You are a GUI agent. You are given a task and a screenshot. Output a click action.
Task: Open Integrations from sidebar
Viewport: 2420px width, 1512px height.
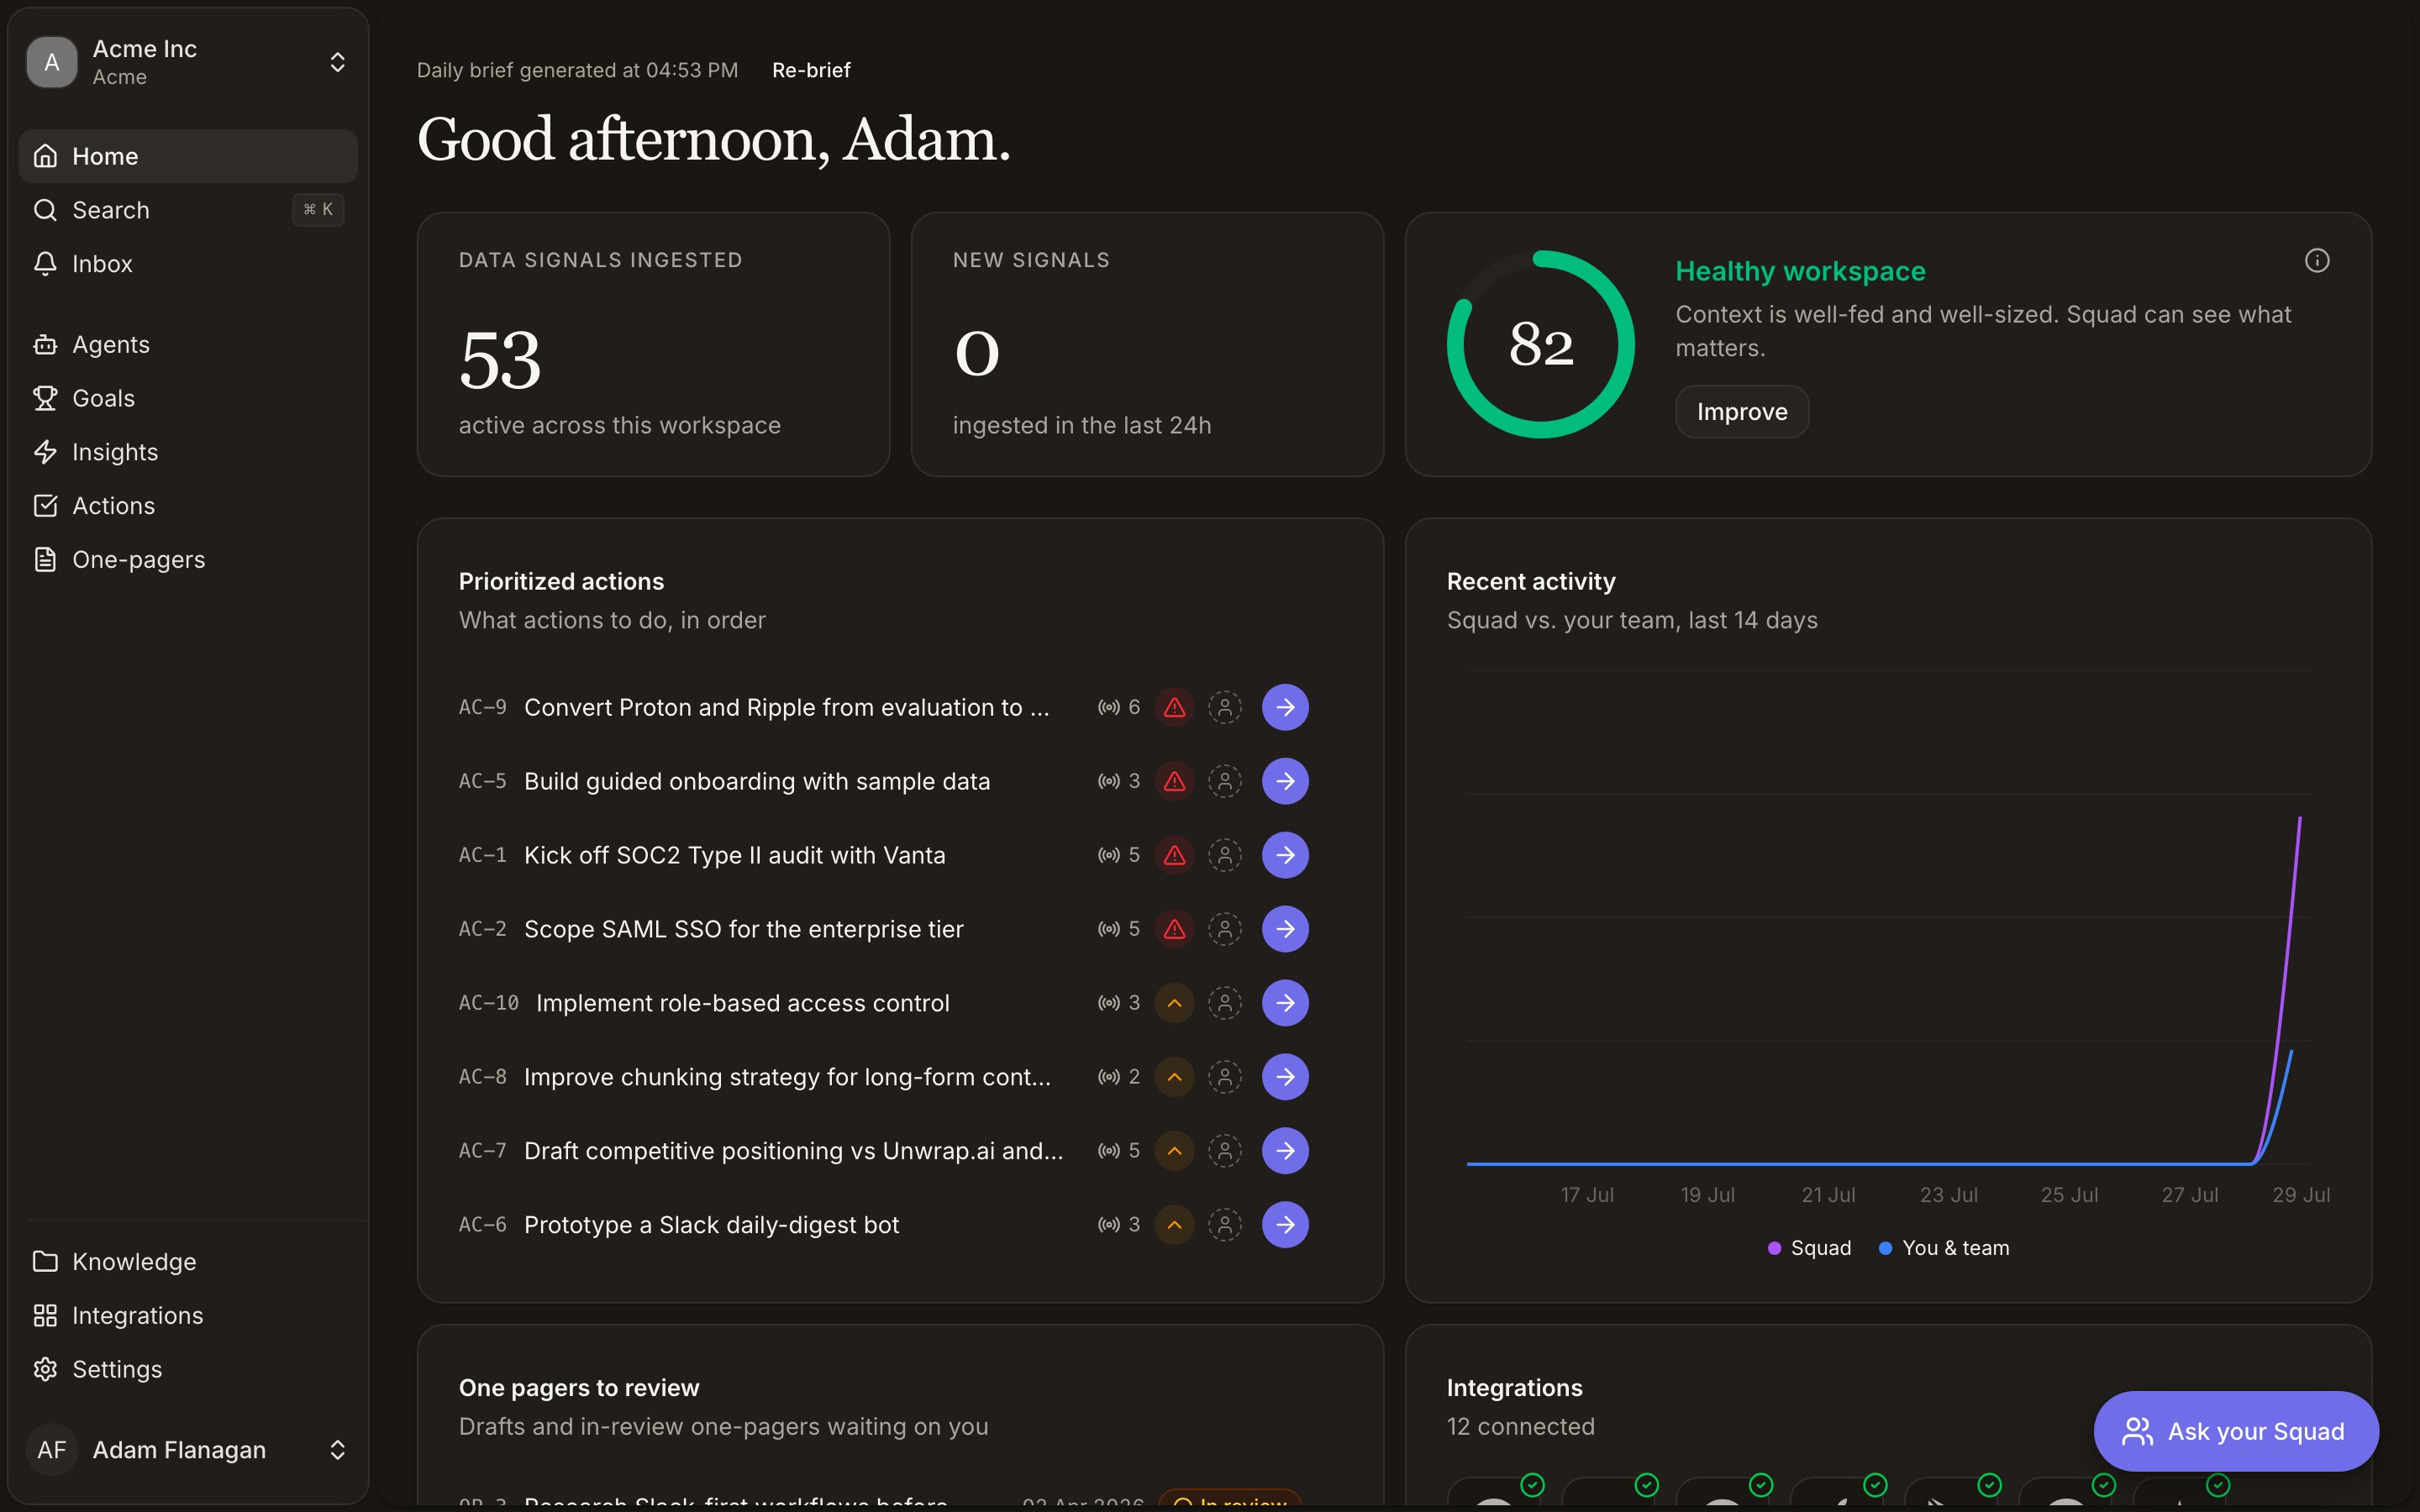[188, 1316]
